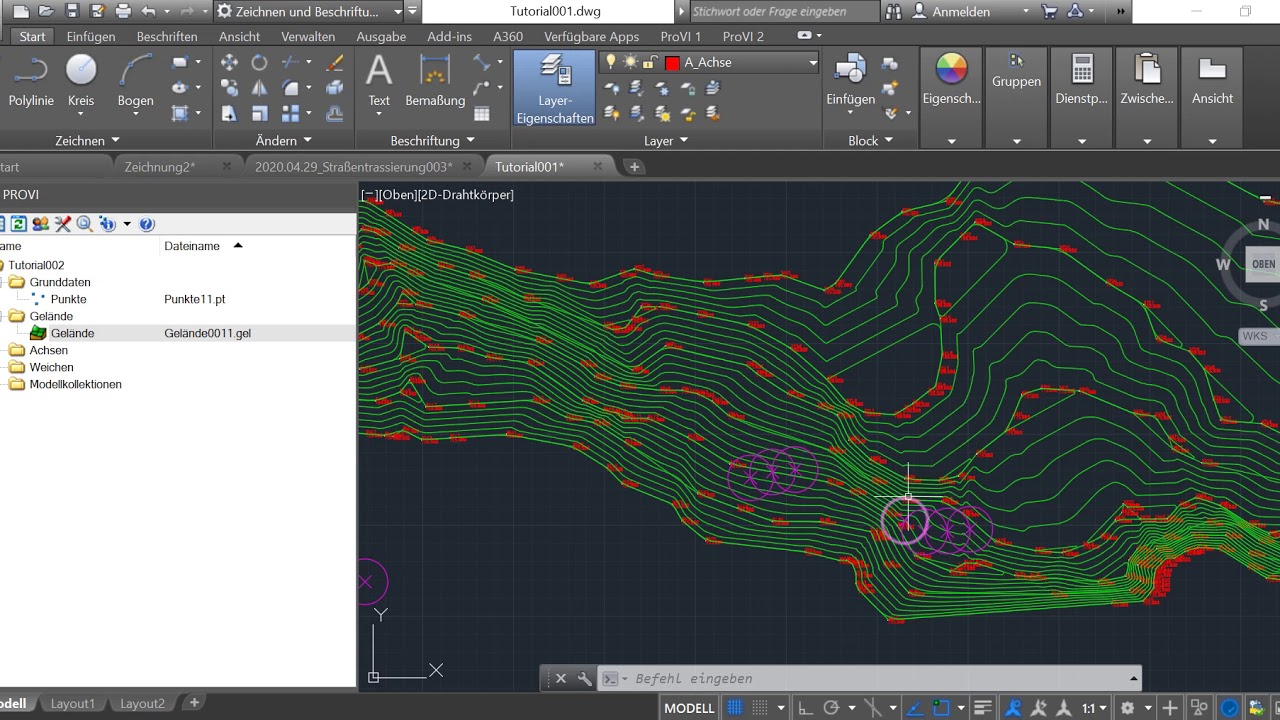The image size is (1280, 720).
Task: Select the Gelände0011.gel tree item
Action: point(207,333)
